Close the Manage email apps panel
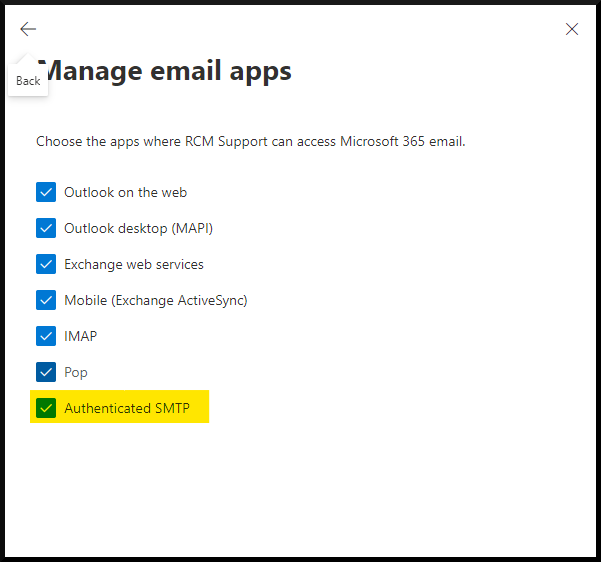The height and width of the screenshot is (562, 601). pyautogui.click(x=572, y=29)
